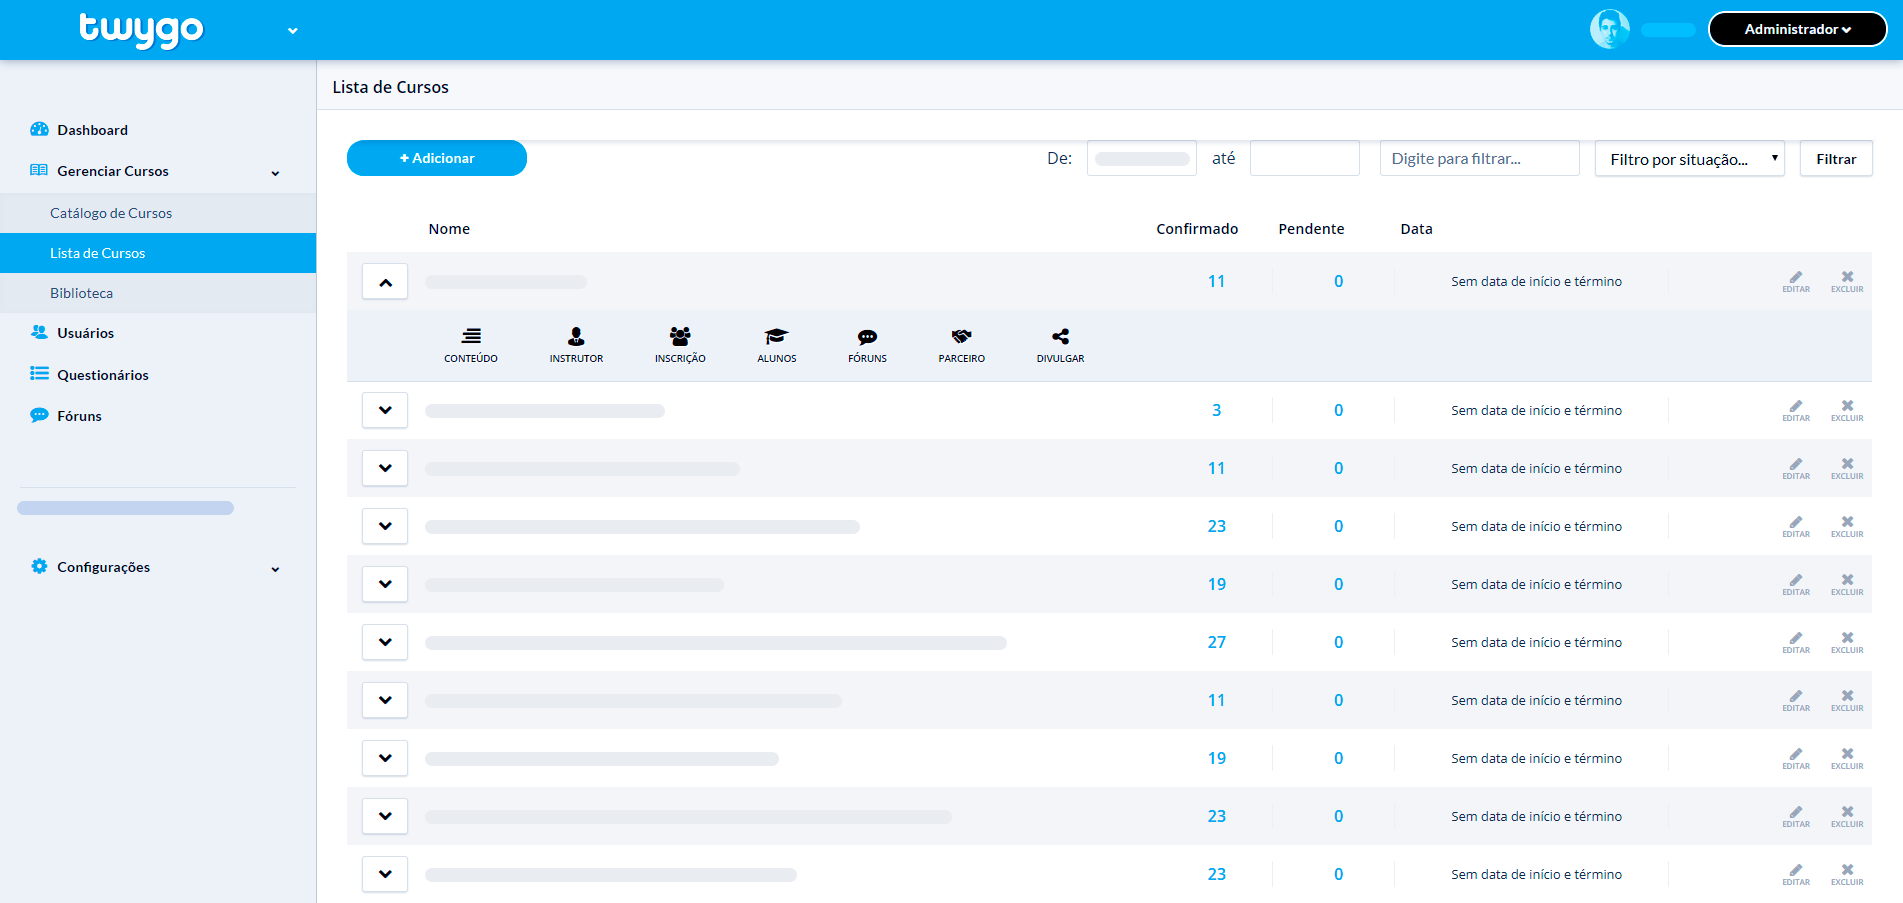Collapse the expanded first course row

click(x=384, y=281)
